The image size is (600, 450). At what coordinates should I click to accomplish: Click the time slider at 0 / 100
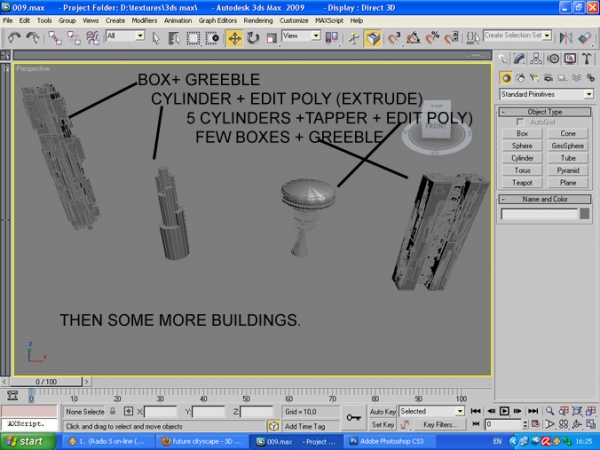coord(46,382)
